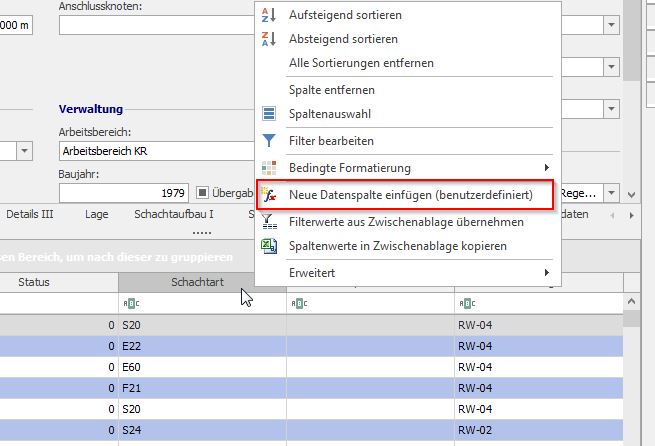655x446 pixels.
Task: Open the Lage tab
Action: click(97, 214)
